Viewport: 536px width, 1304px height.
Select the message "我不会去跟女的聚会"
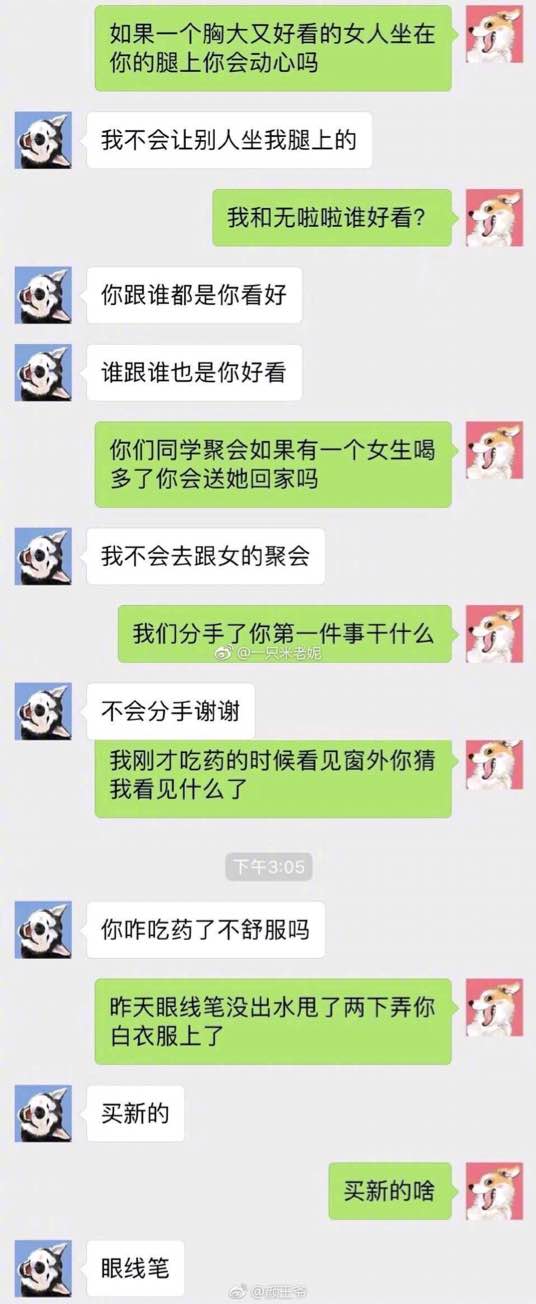[205, 556]
